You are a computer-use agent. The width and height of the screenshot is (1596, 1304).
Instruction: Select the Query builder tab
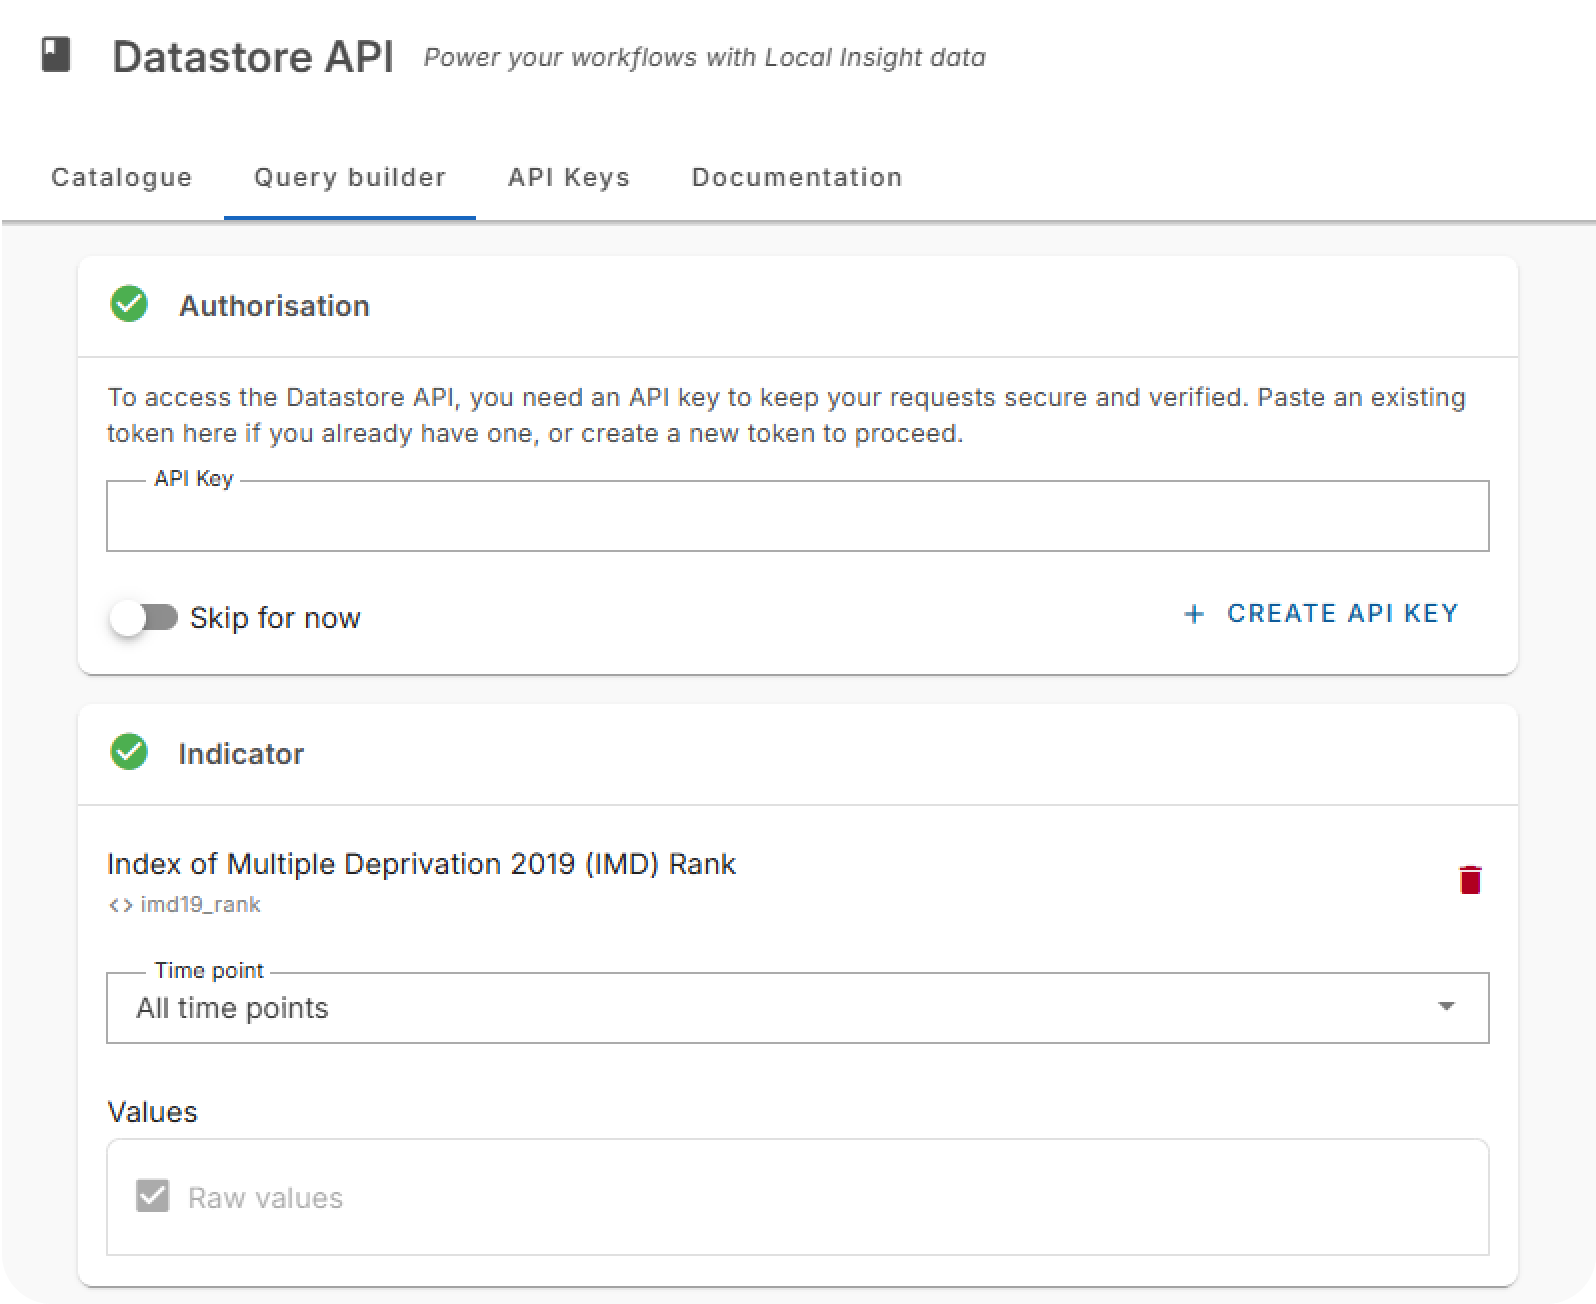(x=350, y=177)
